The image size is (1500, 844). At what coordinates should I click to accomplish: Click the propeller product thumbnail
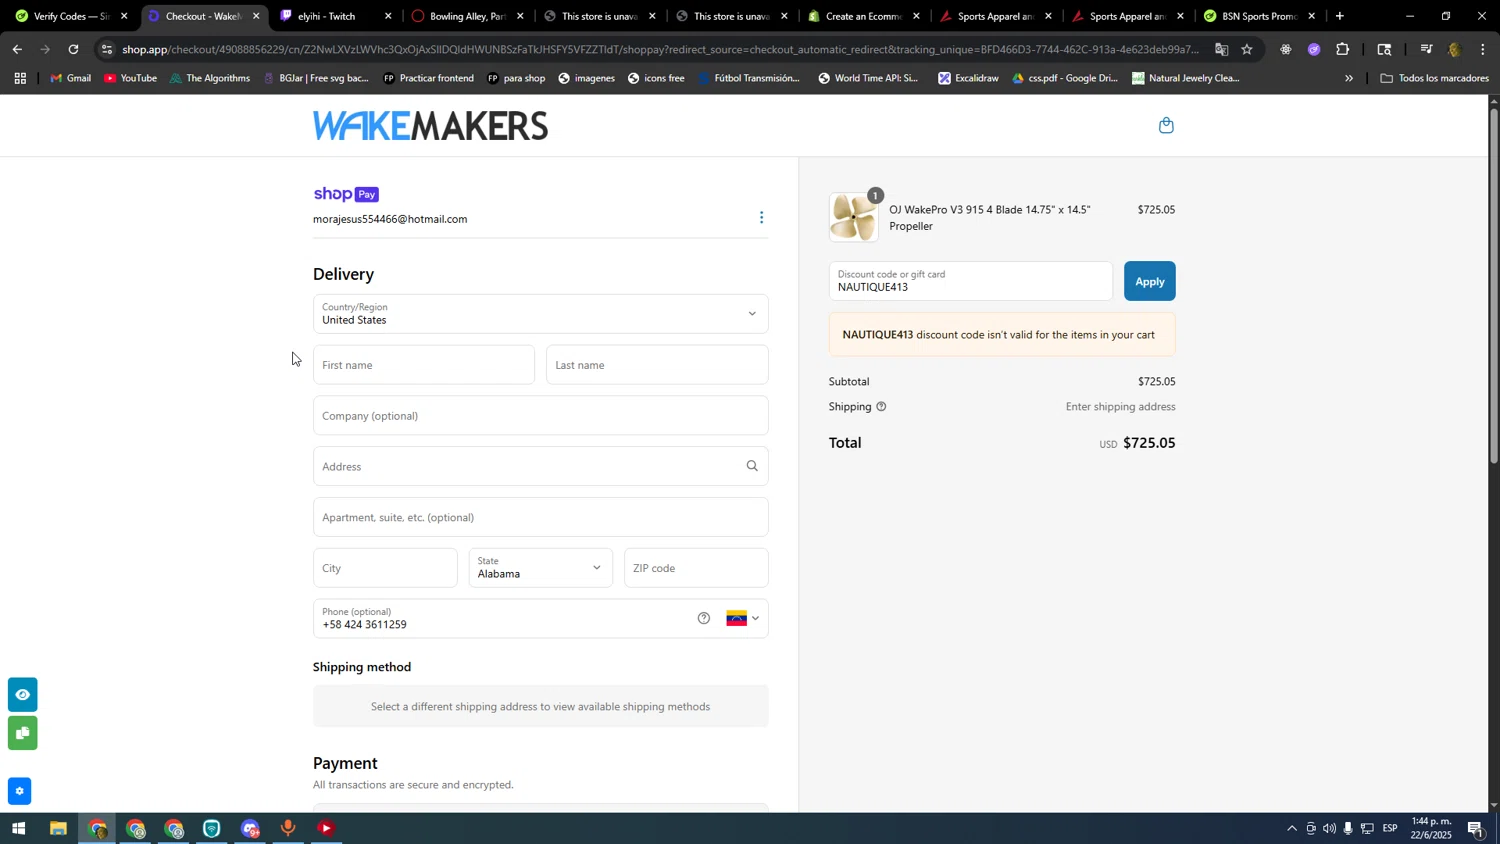(x=854, y=217)
